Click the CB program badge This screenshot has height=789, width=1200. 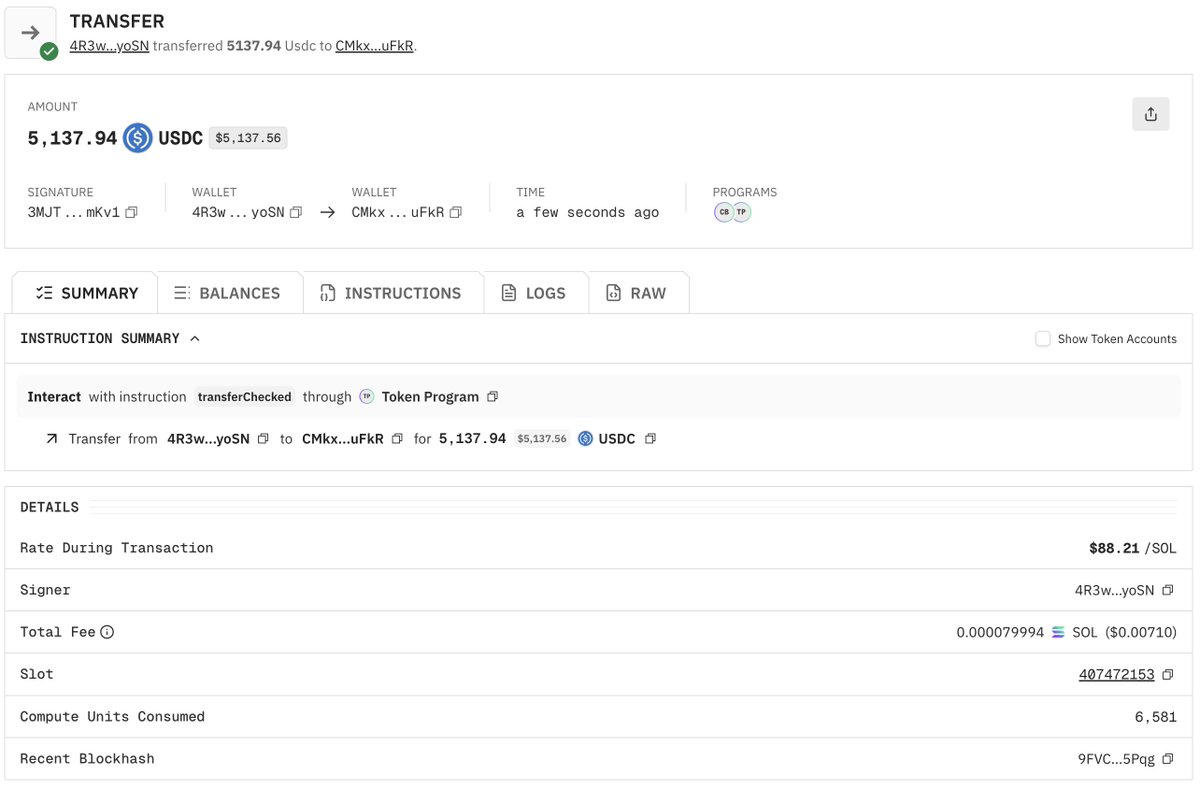[x=724, y=212]
